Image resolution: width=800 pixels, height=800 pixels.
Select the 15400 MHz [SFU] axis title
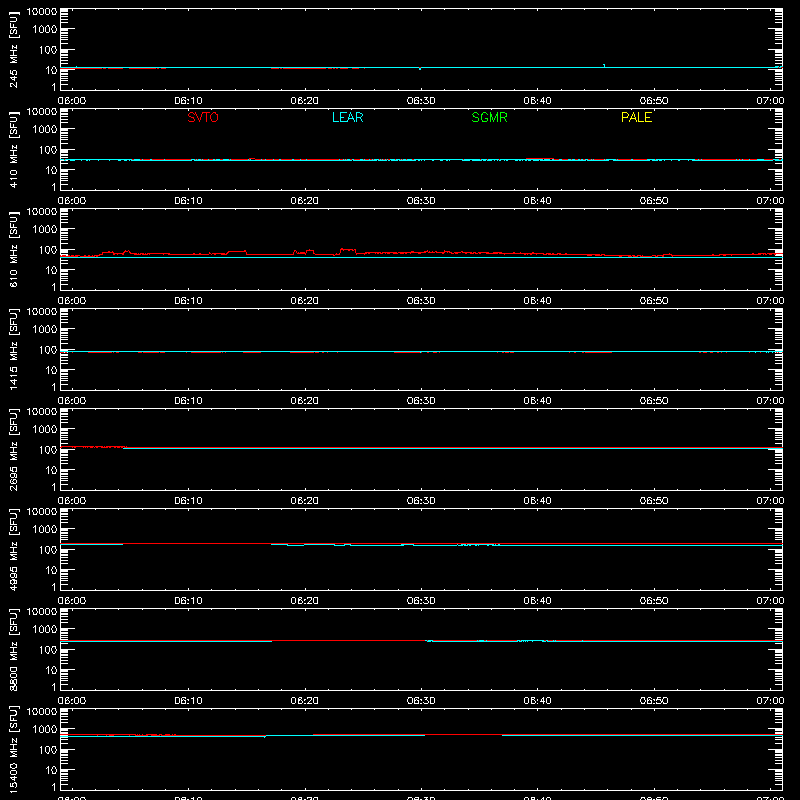[14, 749]
